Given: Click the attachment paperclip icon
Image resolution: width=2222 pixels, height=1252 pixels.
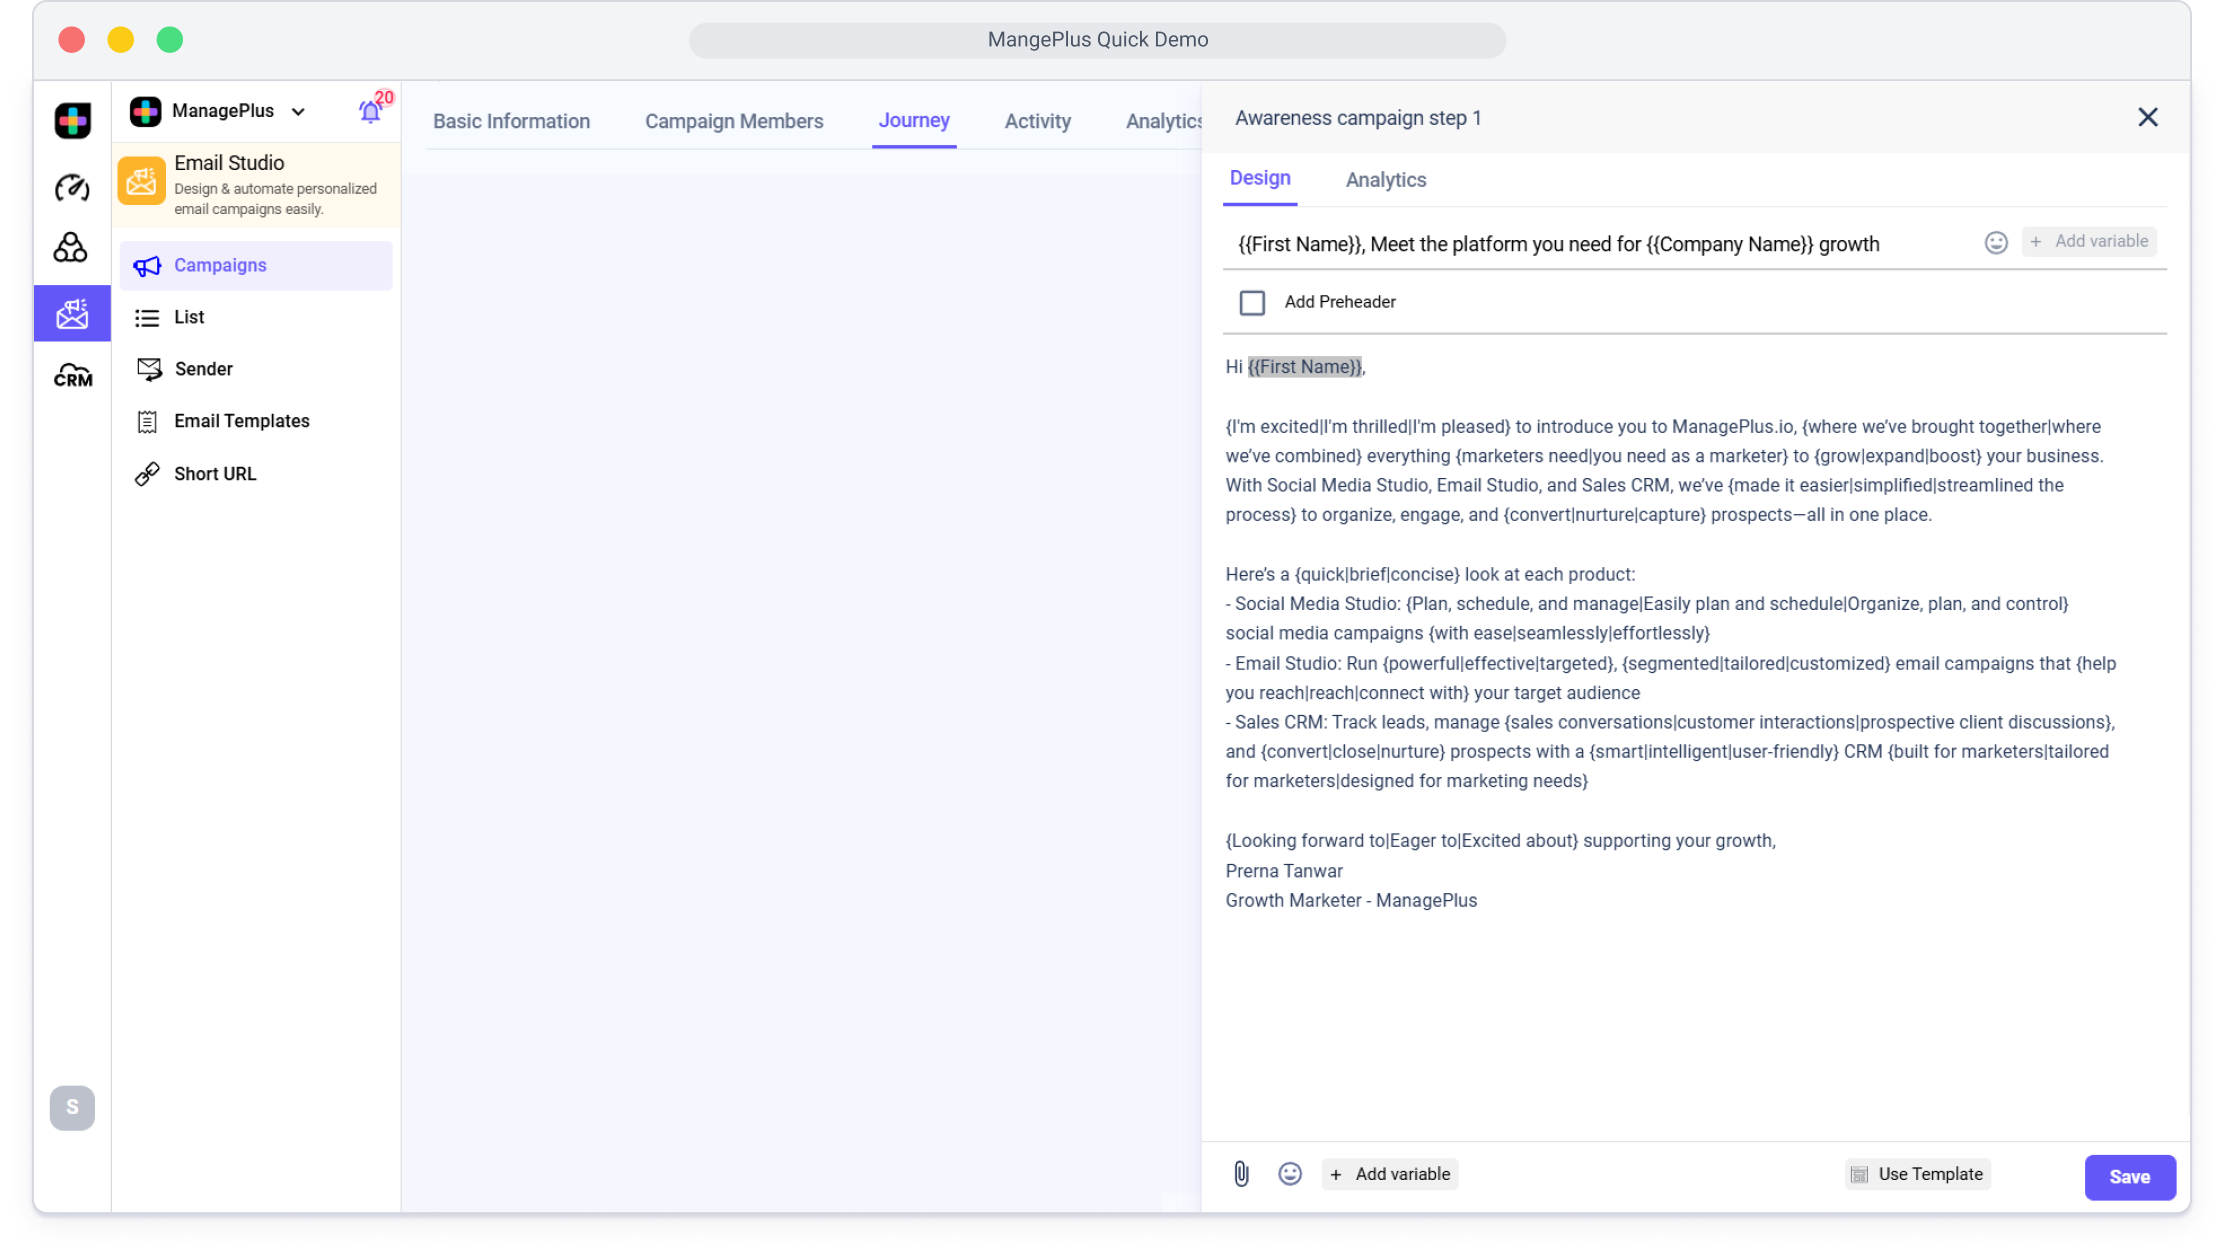Looking at the screenshot, I should tap(1241, 1174).
